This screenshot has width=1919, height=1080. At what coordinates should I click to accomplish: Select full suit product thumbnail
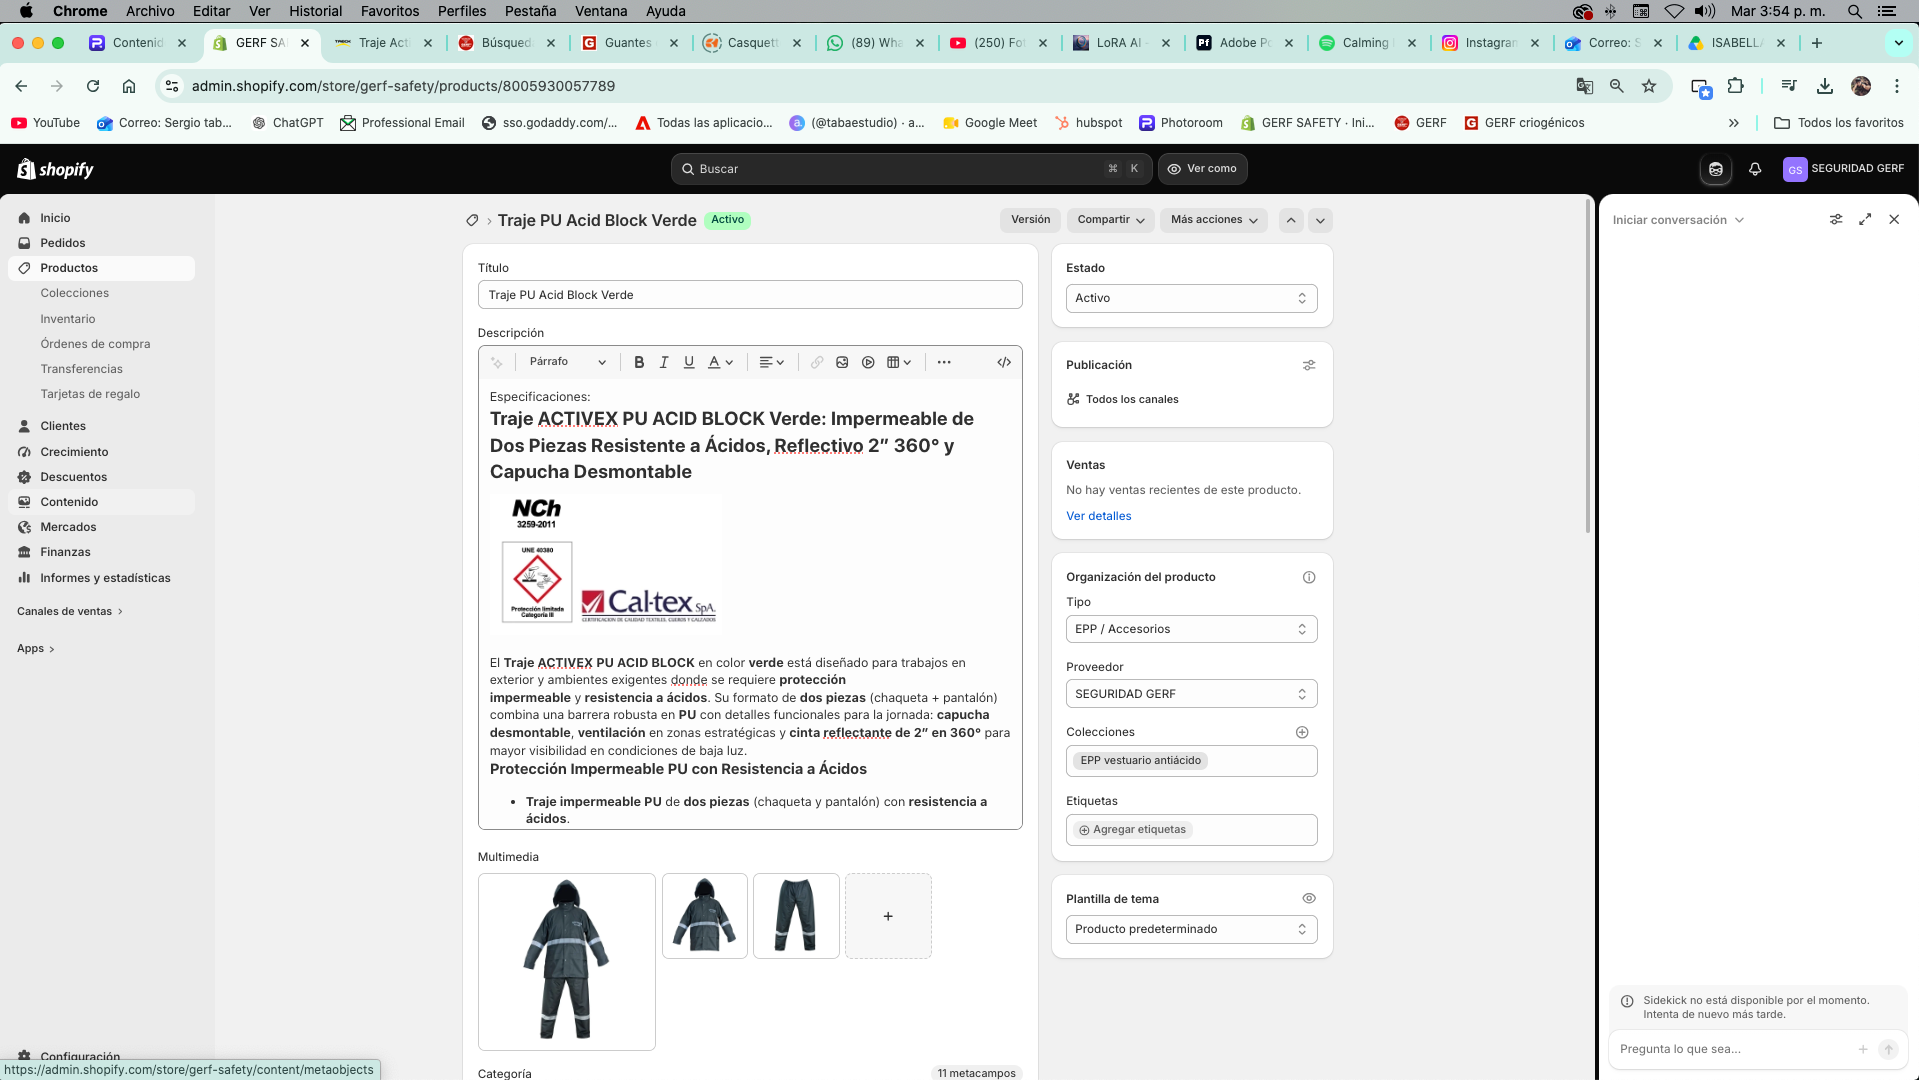(x=567, y=962)
